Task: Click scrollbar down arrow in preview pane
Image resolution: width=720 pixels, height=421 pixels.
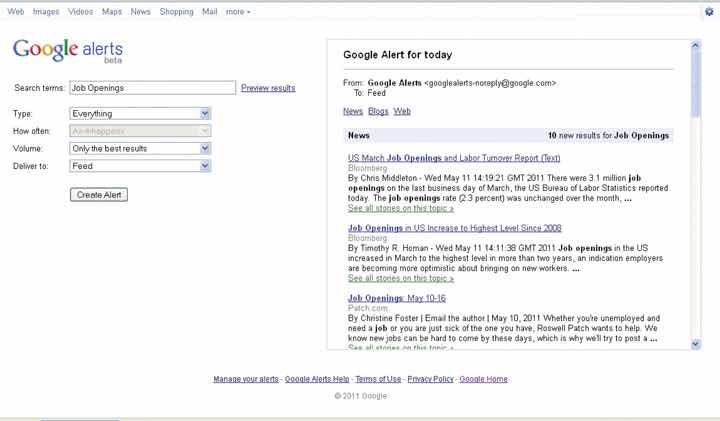Action: pos(696,344)
